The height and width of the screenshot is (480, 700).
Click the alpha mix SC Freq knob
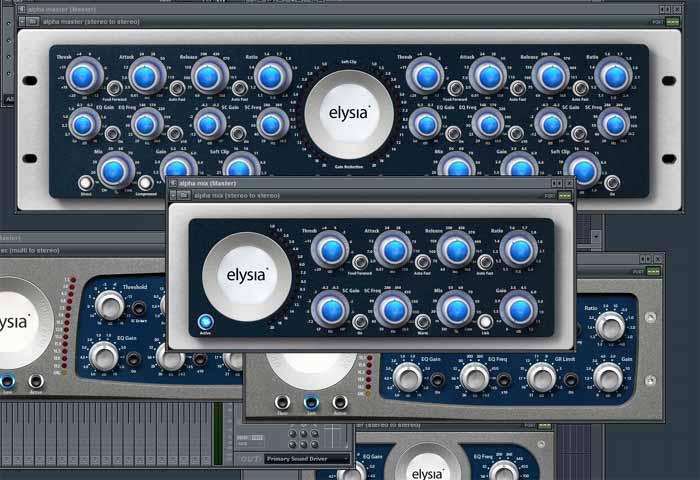coord(393,309)
